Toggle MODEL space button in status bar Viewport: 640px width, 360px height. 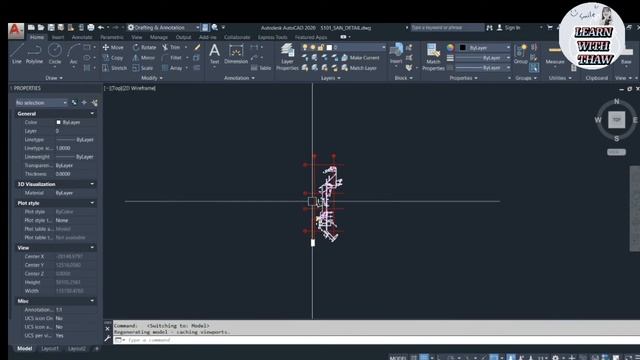tap(398, 357)
